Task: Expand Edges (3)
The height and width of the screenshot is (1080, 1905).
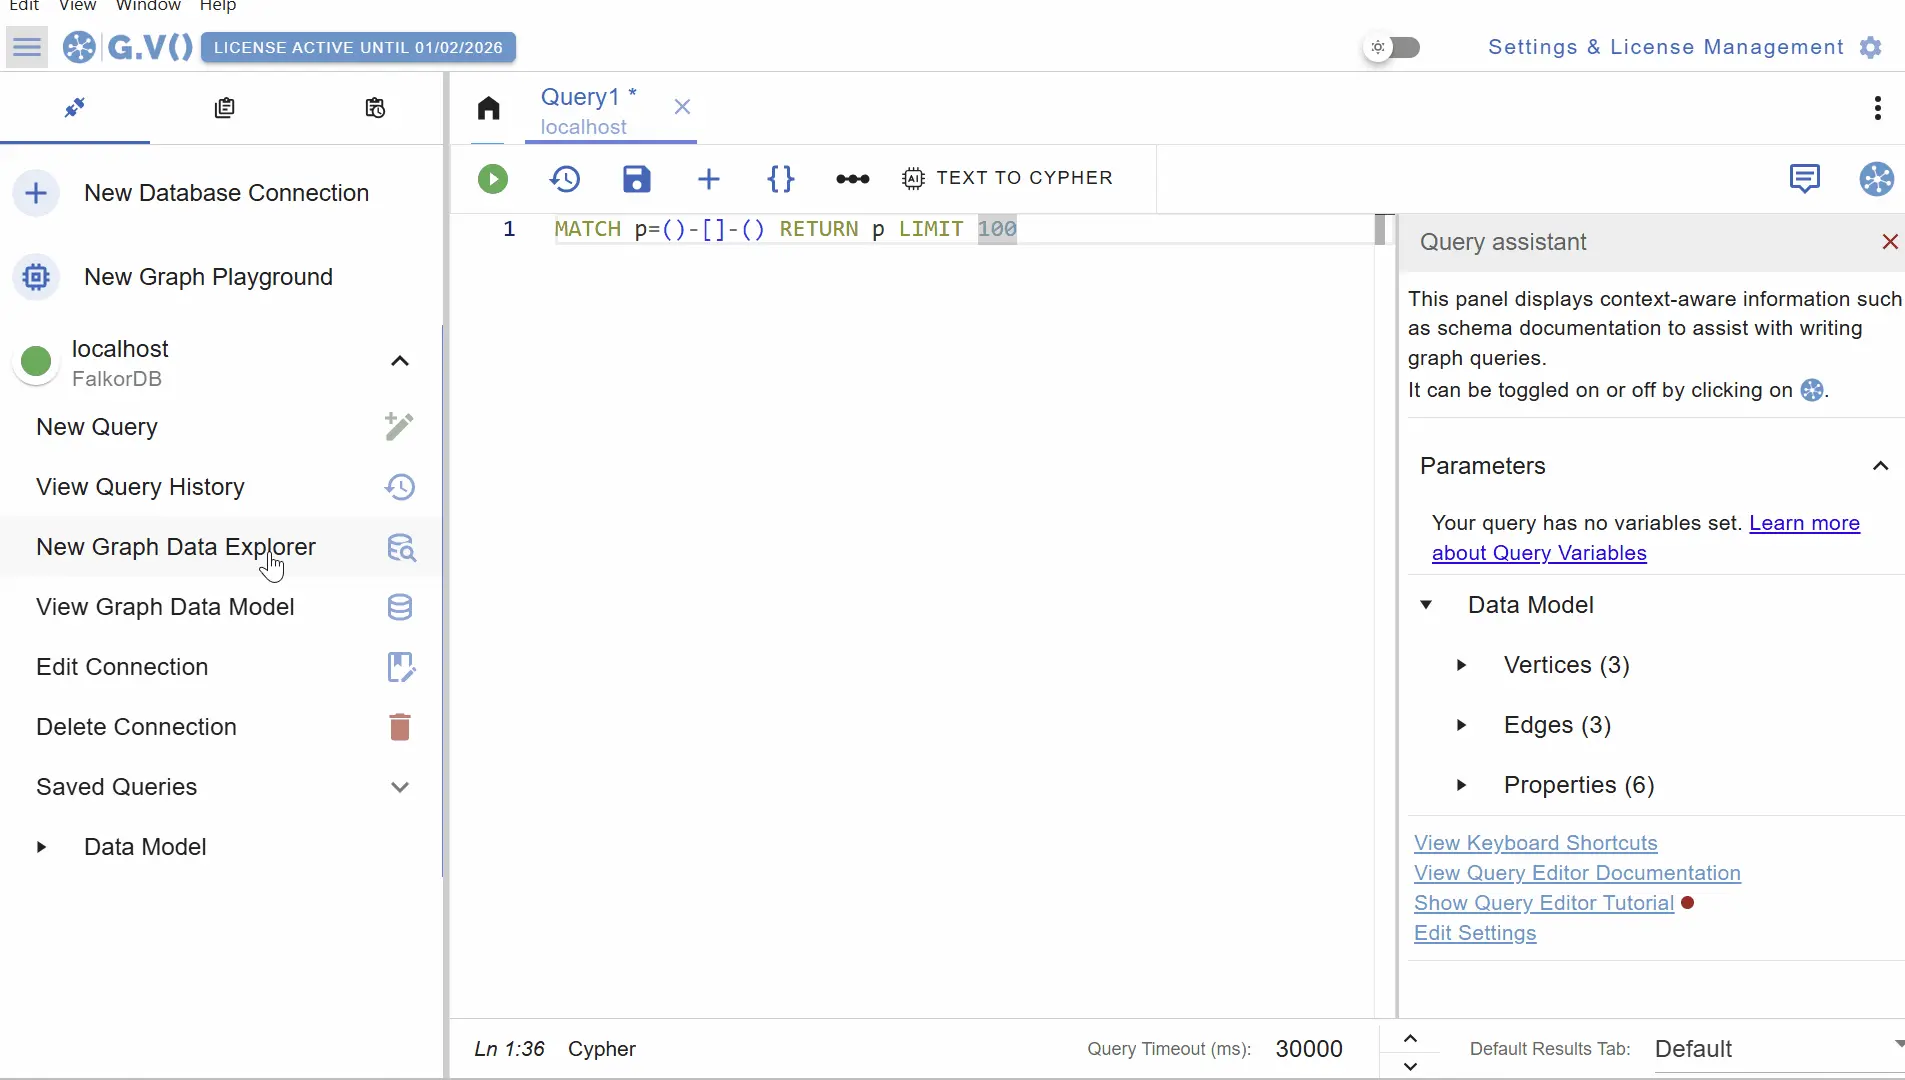Action: [x=1461, y=725]
